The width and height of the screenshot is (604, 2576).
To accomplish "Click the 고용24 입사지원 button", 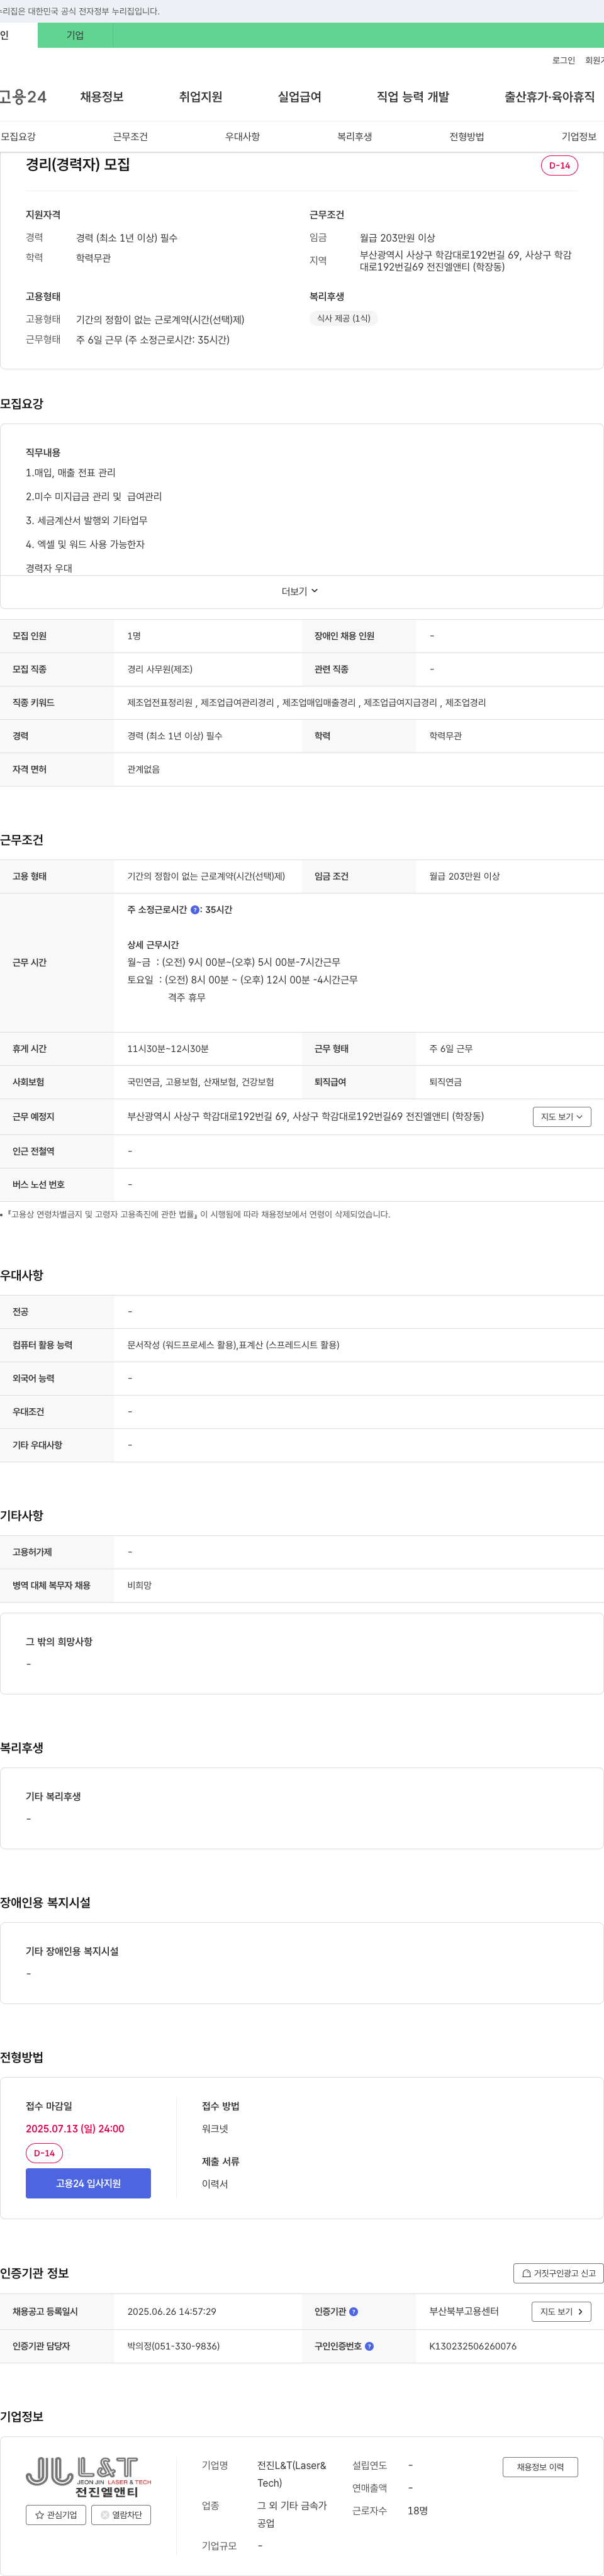I will point(88,2183).
